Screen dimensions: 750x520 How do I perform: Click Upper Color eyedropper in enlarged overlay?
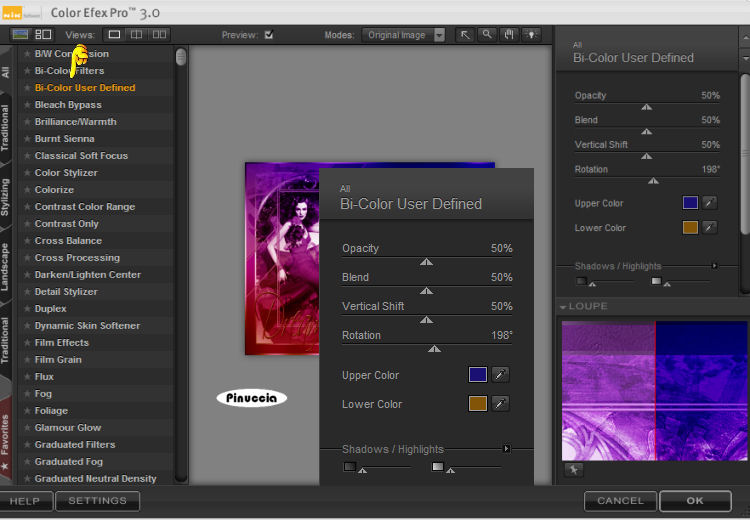[500, 375]
